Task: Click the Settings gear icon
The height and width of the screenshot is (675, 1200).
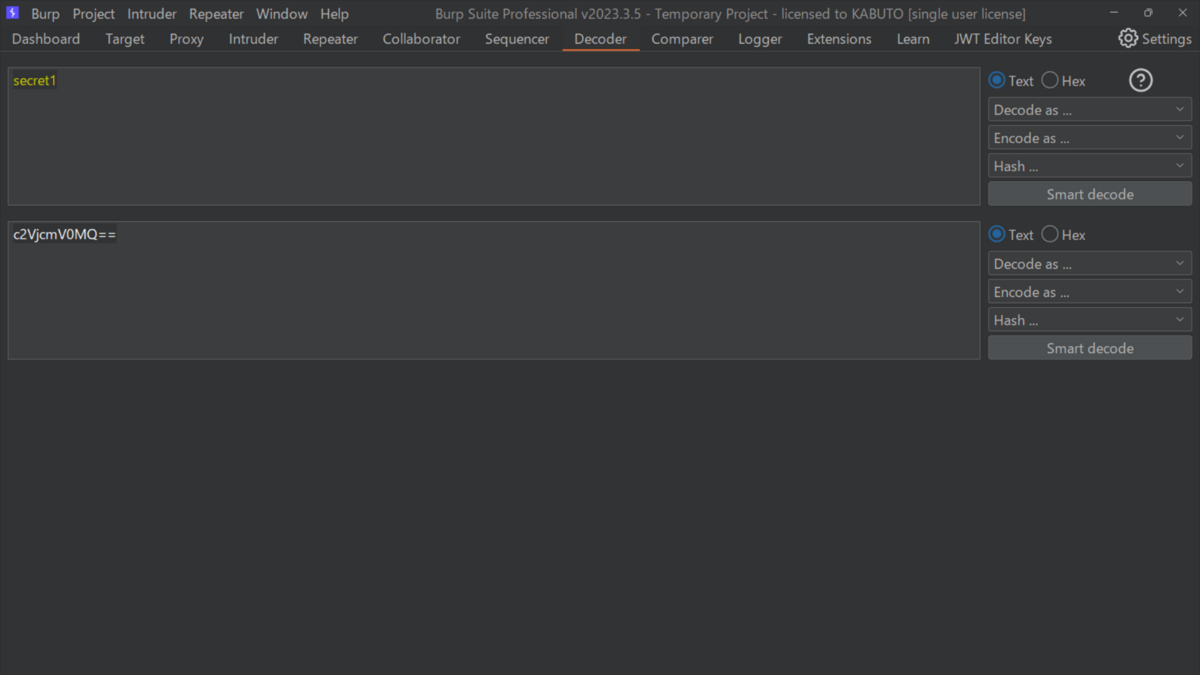Action: pos(1128,38)
